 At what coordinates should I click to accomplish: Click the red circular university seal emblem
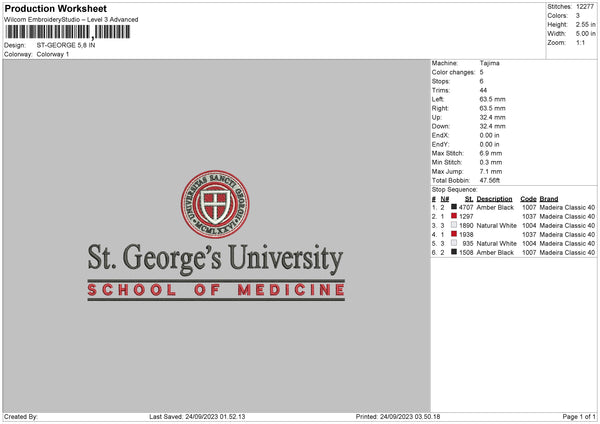pos(215,204)
